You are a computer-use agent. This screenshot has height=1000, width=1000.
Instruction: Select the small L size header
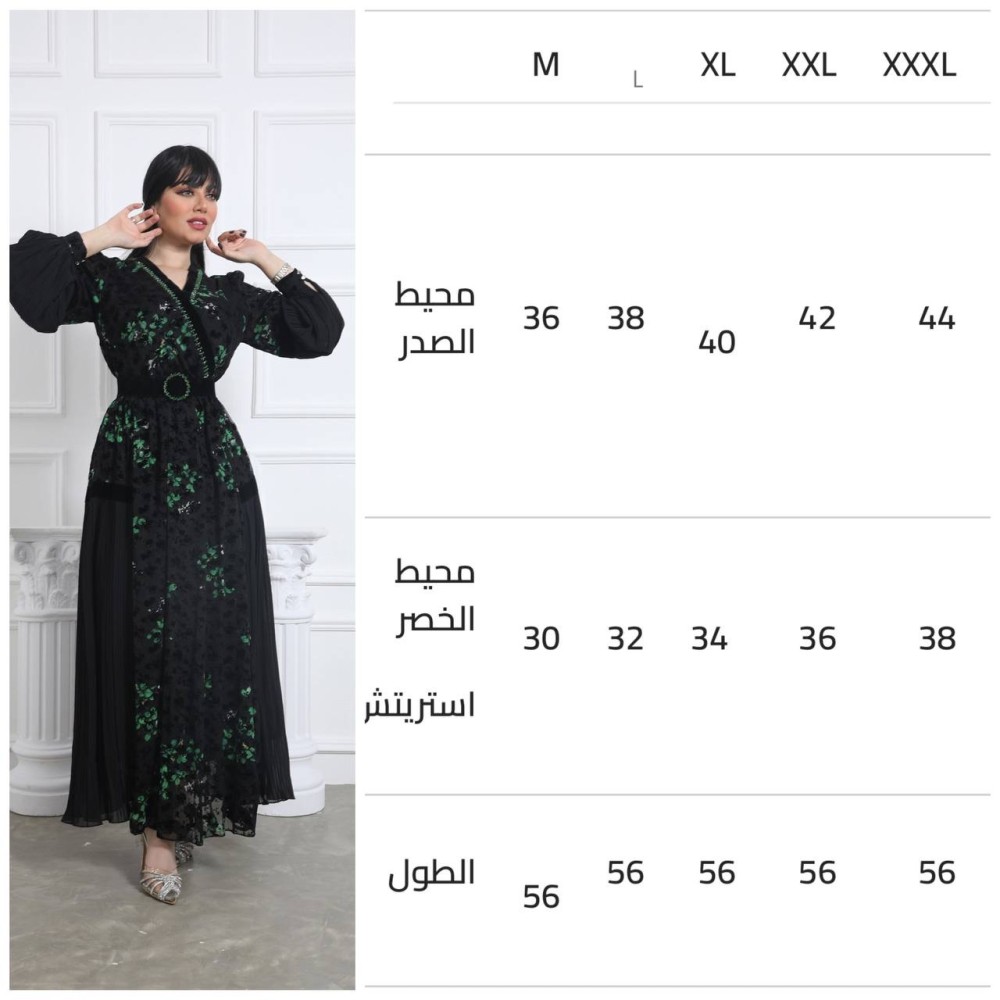(x=638, y=80)
